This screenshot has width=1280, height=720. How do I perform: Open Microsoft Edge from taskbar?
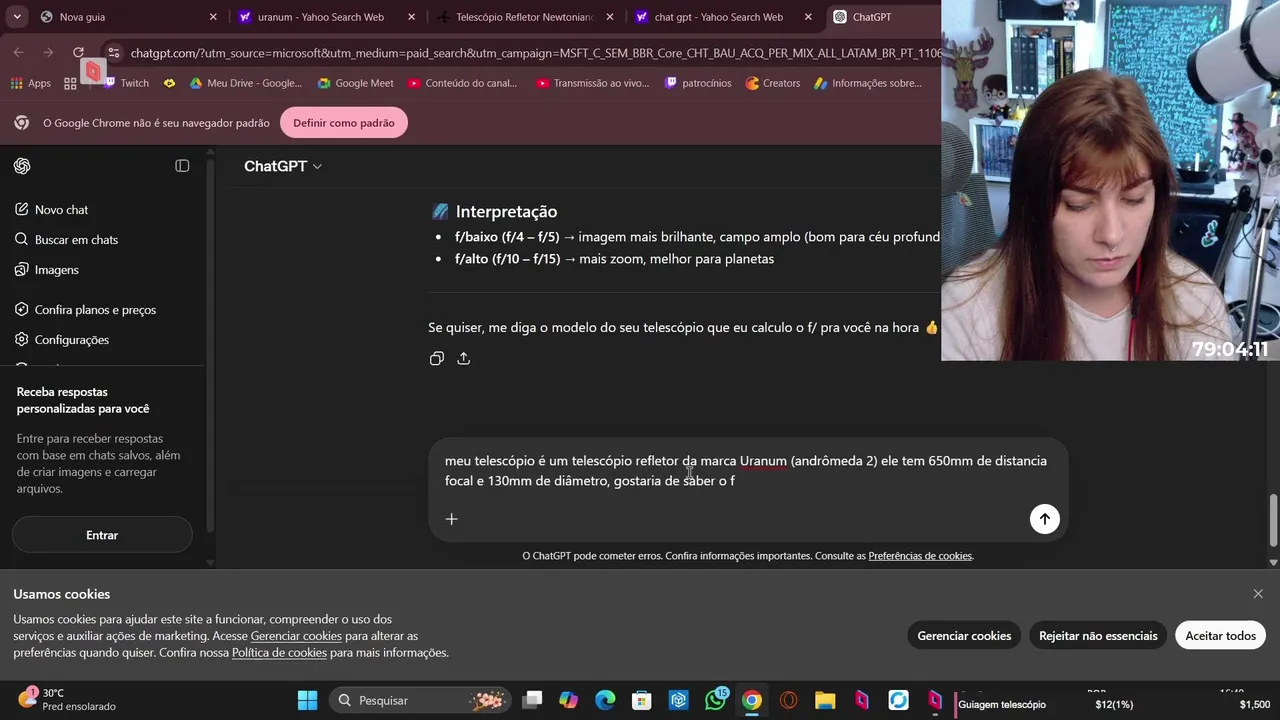(x=605, y=701)
